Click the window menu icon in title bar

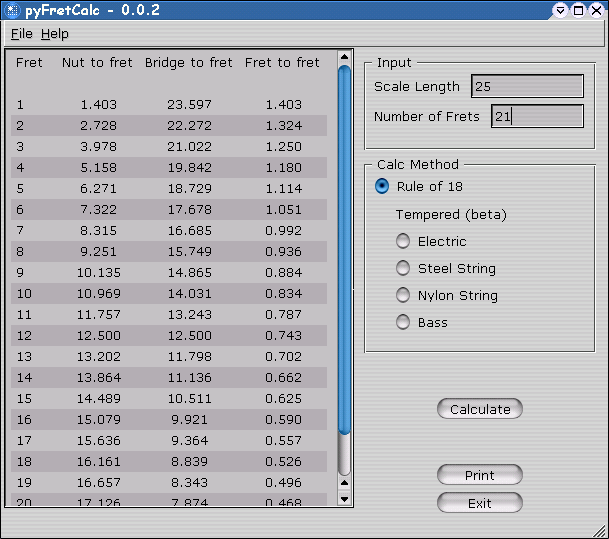click(11, 10)
